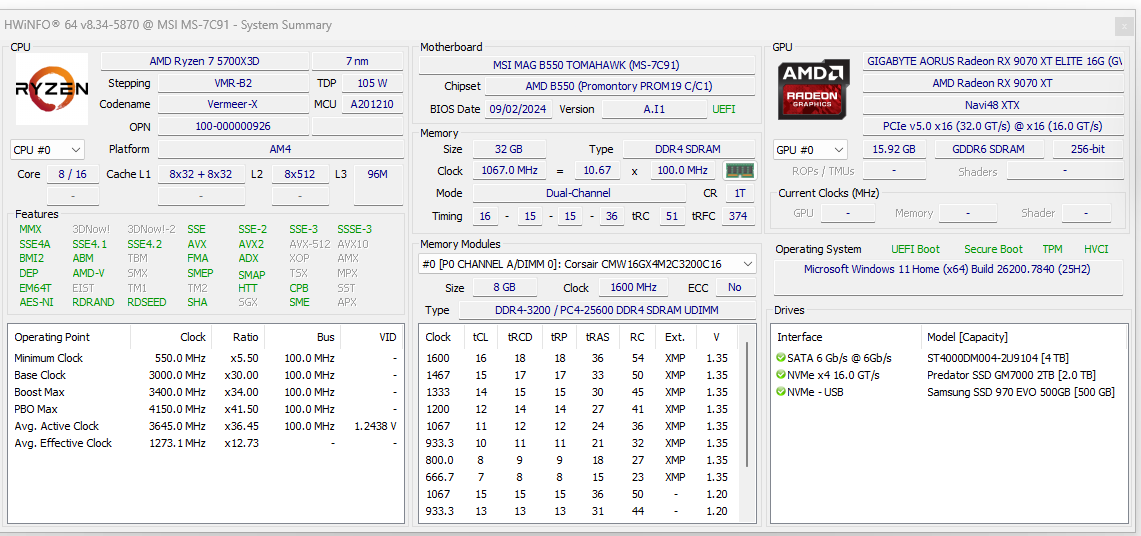This screenshot has width=1141, height=536.
Task: Click the A201210 MCU field
Action: tap(372, 105)
